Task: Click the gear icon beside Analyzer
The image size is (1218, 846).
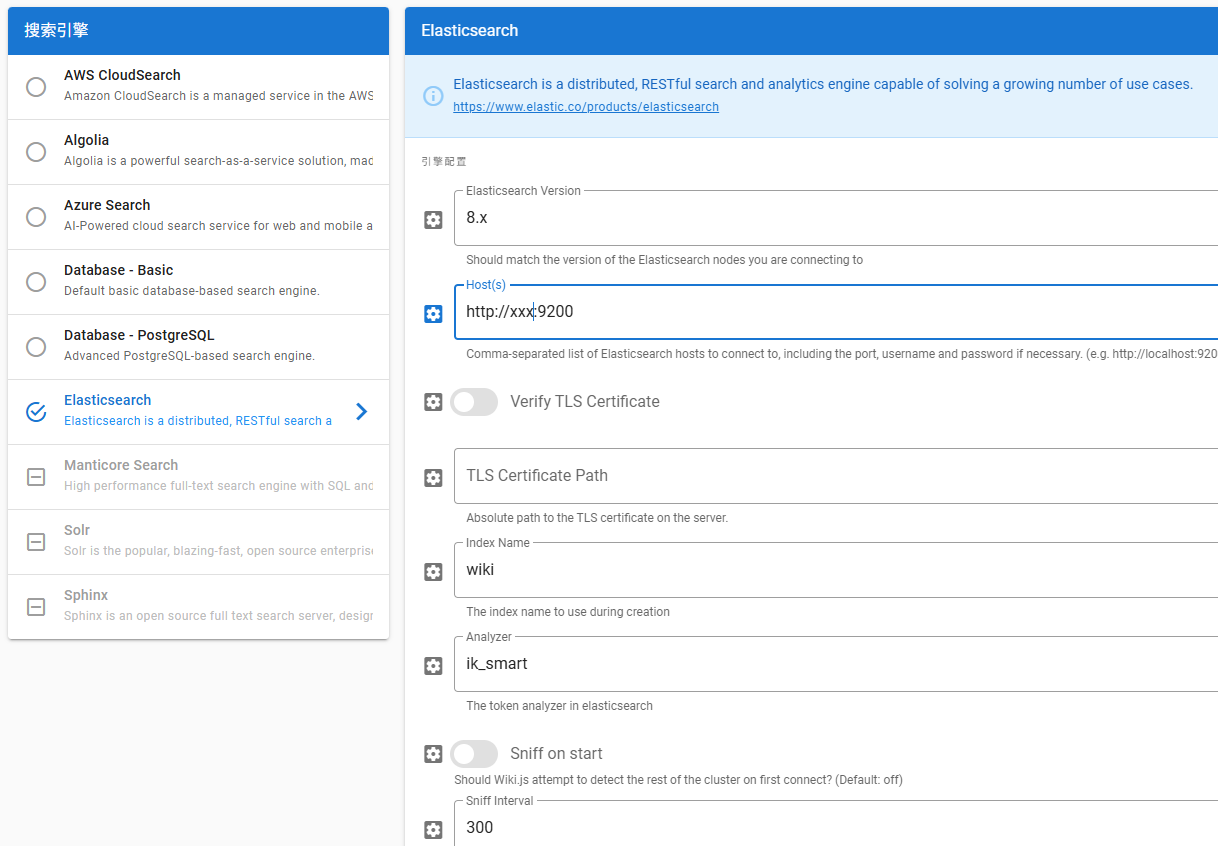Action: [x=433, y=666]
